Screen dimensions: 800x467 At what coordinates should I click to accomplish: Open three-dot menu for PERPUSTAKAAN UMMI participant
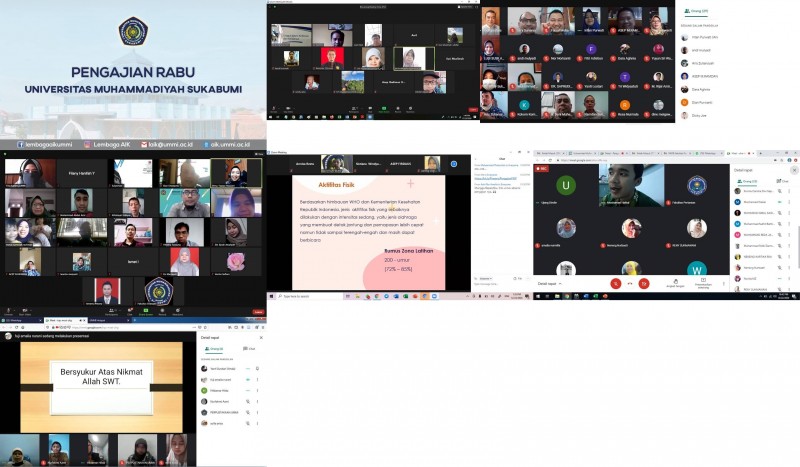[x=258, y=410]
